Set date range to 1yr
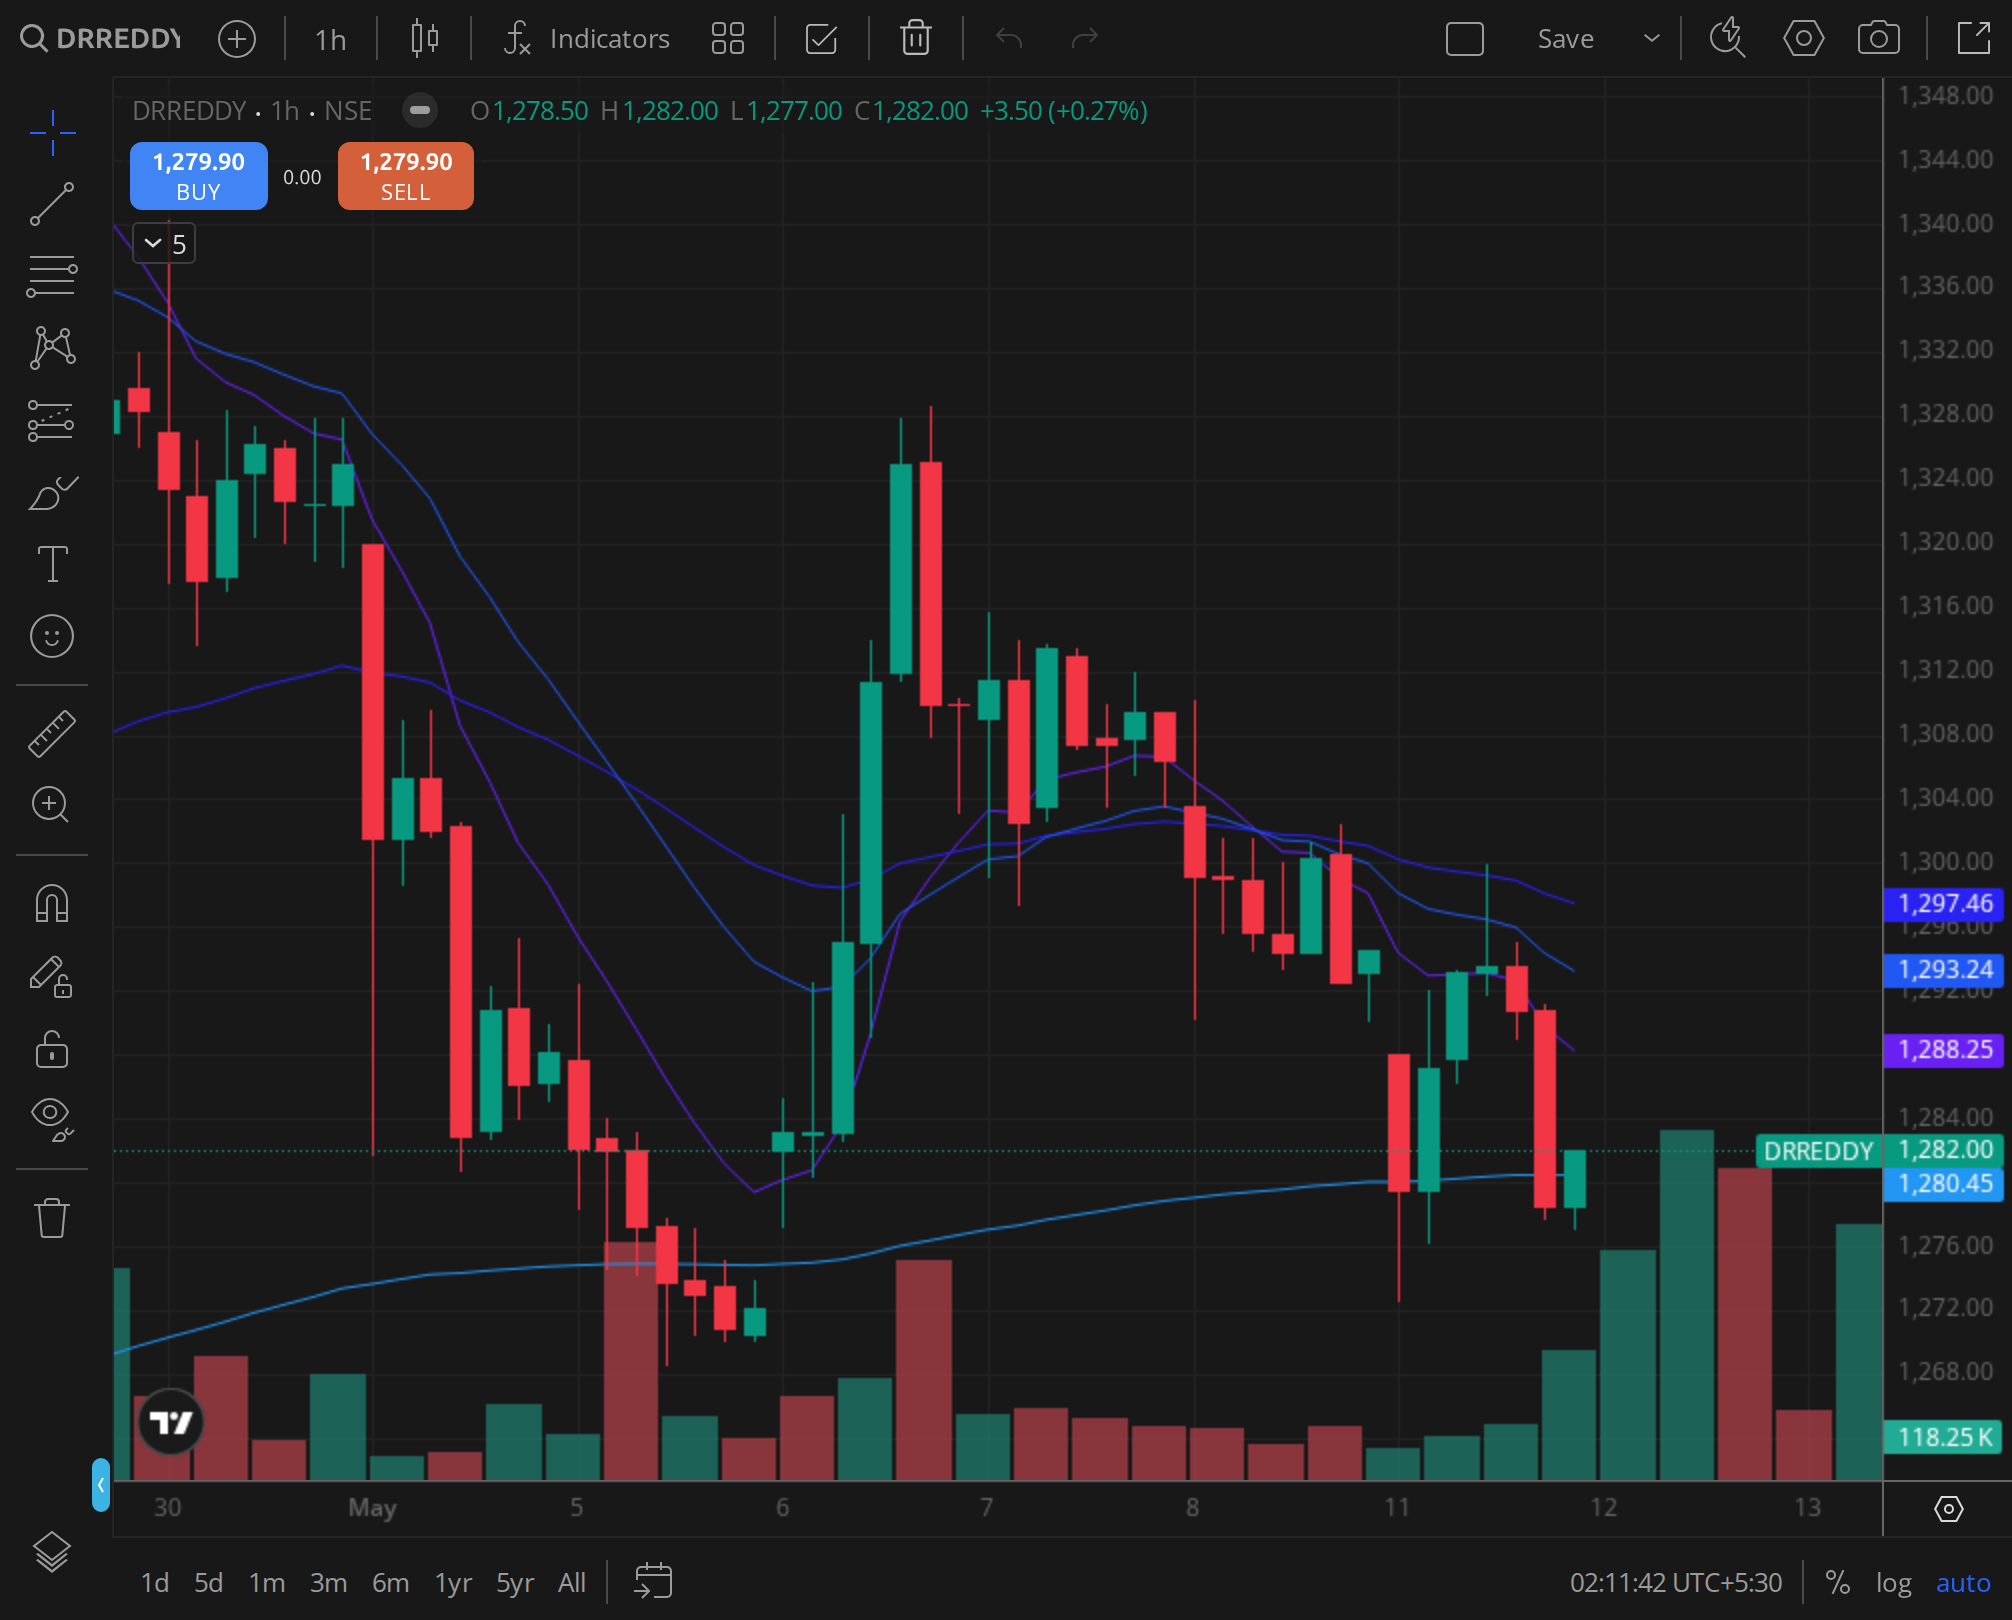 click(453, 1583)
